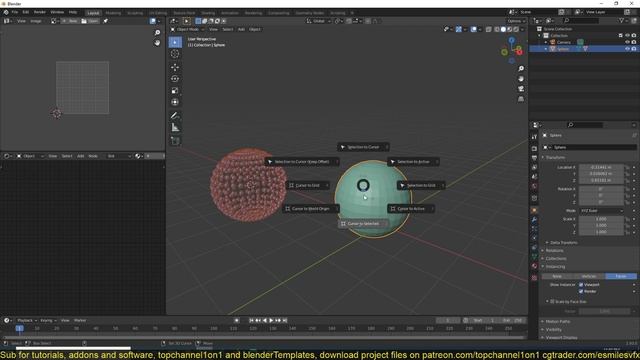Viewport: 640px width, 360px height.
Task: Click the red X axis gizmo handle
Action: (519, 51)
